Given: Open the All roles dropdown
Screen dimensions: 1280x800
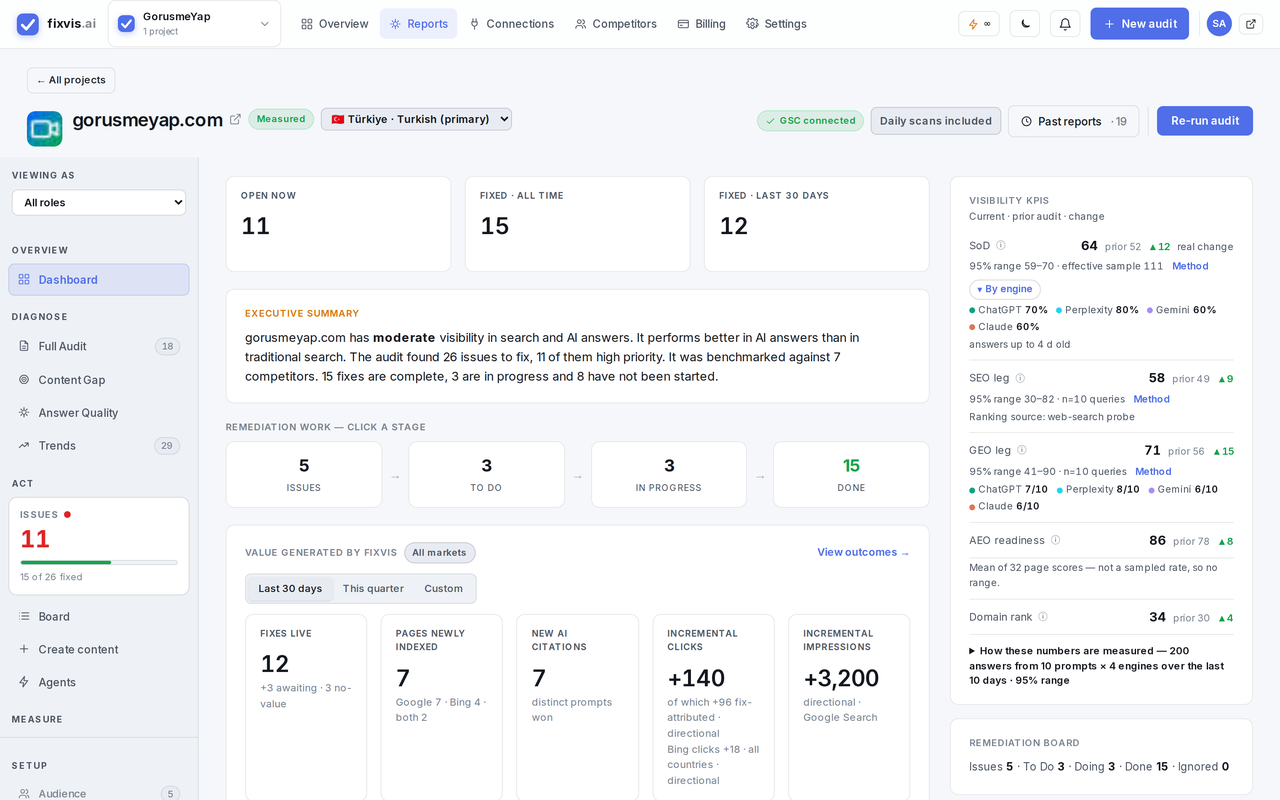Looking at the screenshot, I should [99, 203].
